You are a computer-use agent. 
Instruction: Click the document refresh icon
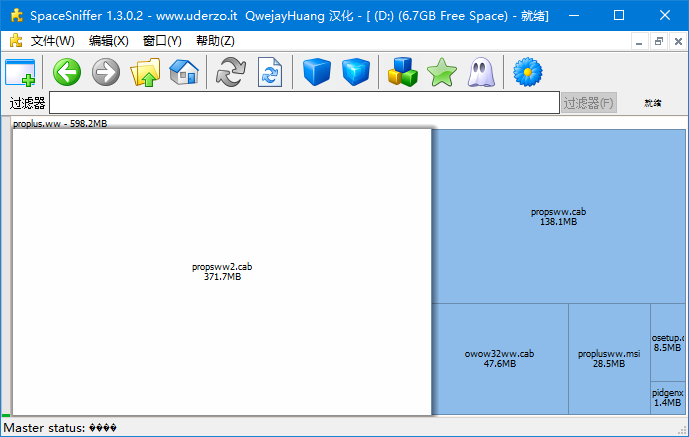click(270, 72)
